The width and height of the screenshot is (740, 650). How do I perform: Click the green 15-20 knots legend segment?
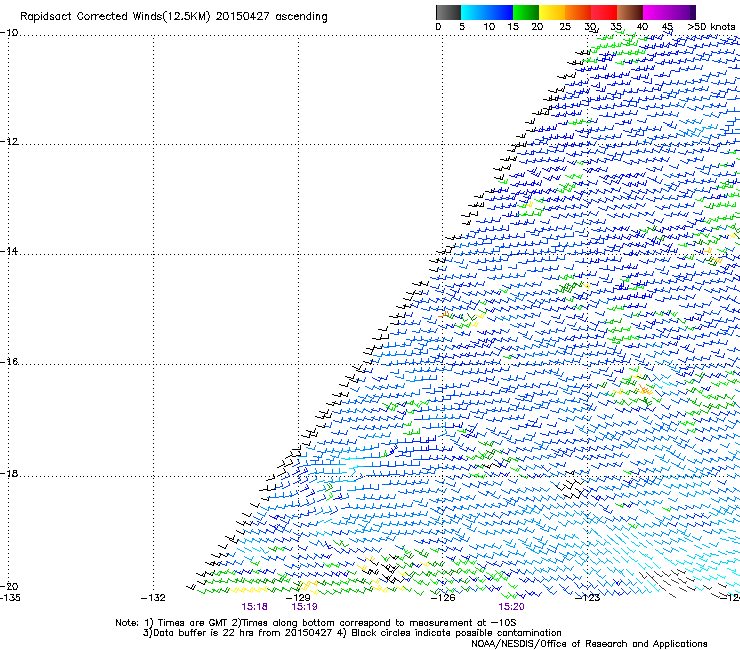pyautogui.click(x=526, y=12)
